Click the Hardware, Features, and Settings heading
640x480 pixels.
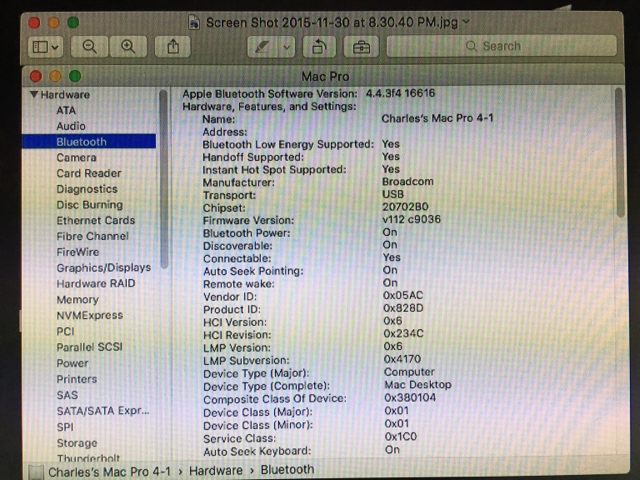(x=269, y=107)
